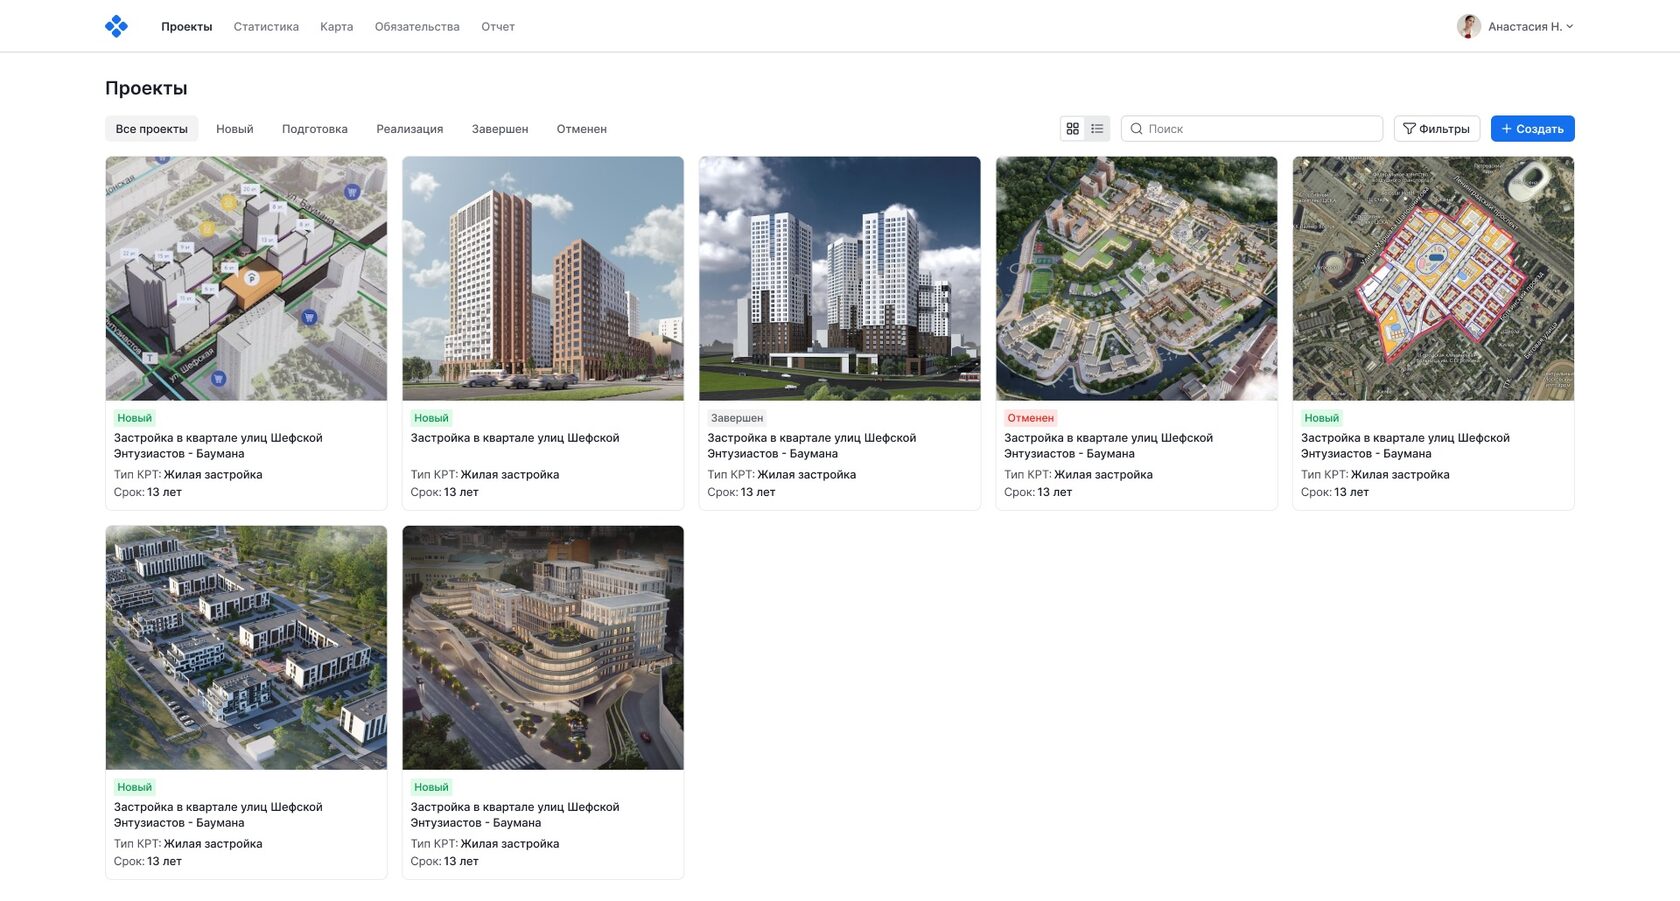Click the search magnifier icon
Viewport: 1680px width, 901px height.
(x=1136, y=129)
